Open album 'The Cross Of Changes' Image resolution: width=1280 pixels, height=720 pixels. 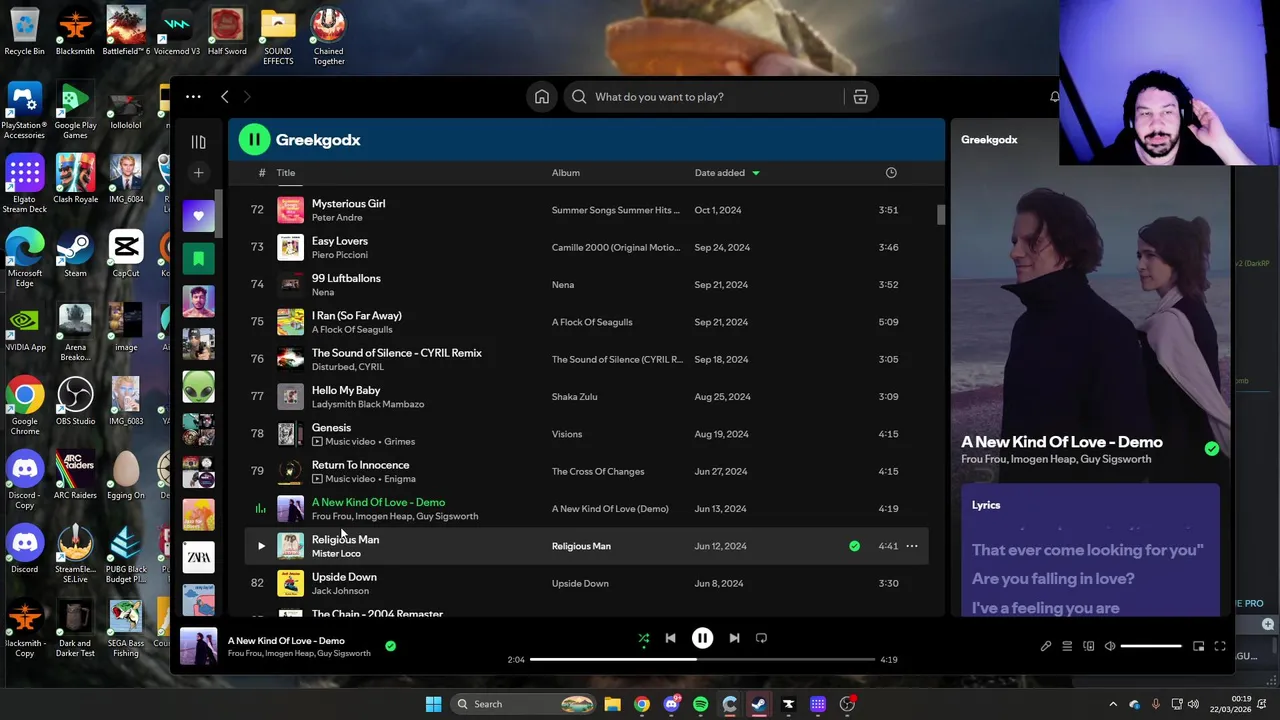tap(598, 471)
